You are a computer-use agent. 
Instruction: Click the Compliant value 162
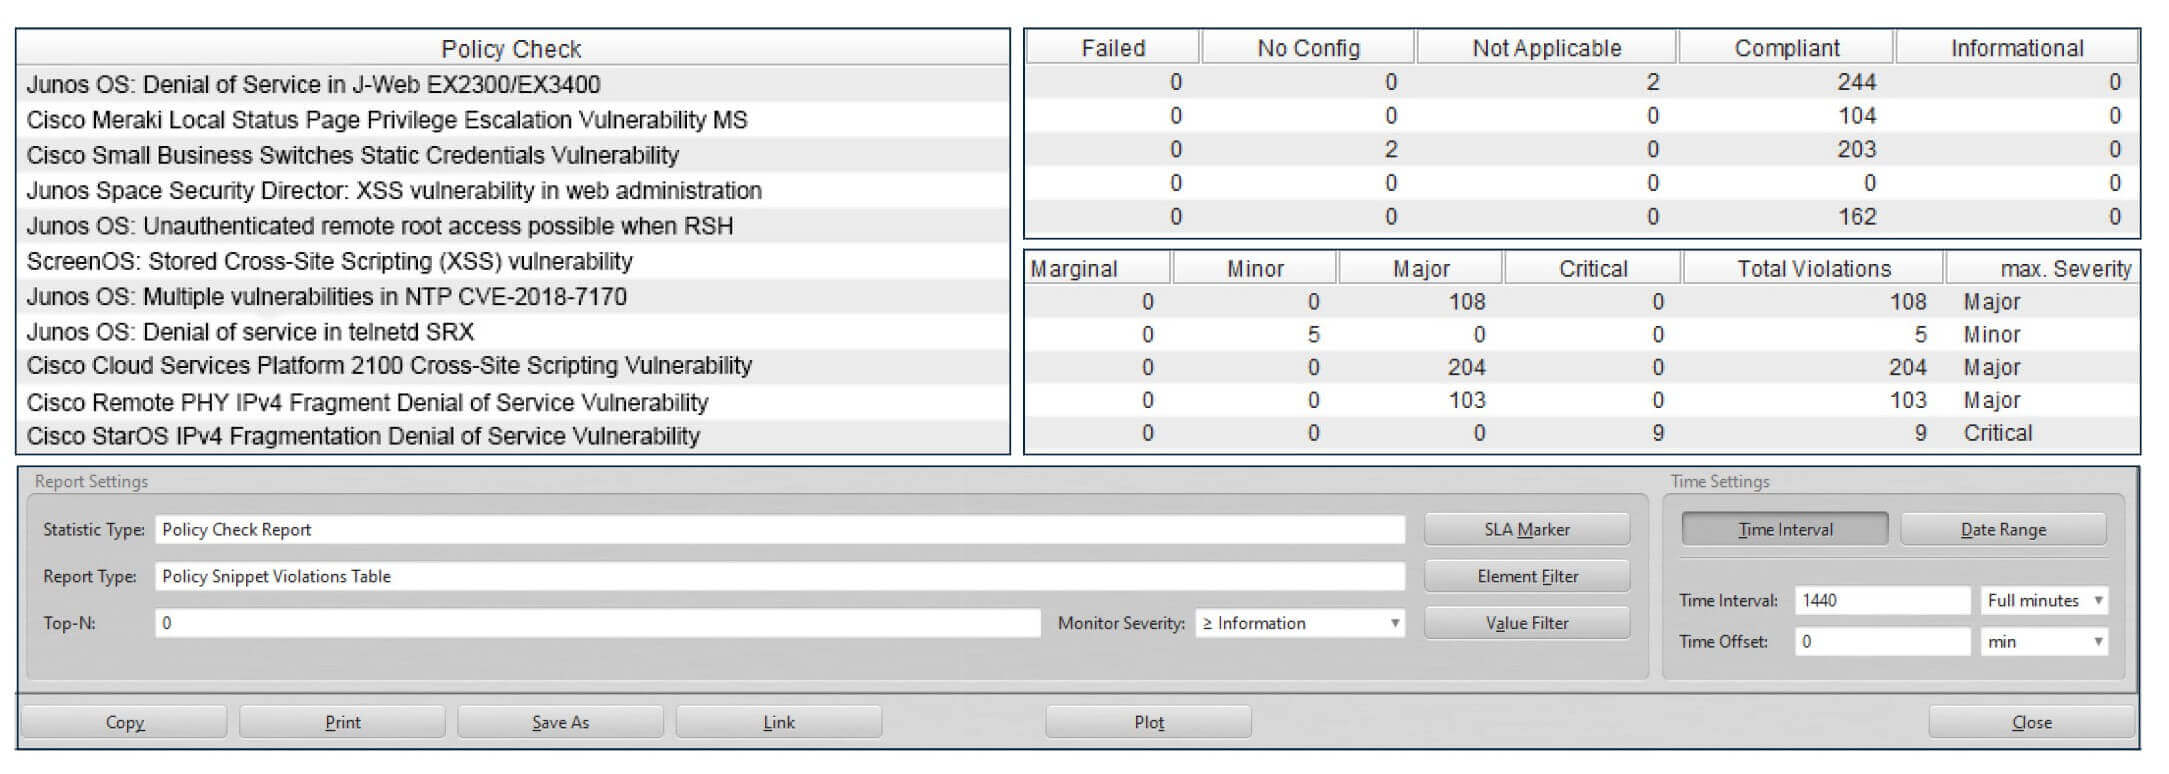click(x=1856, y=217)
